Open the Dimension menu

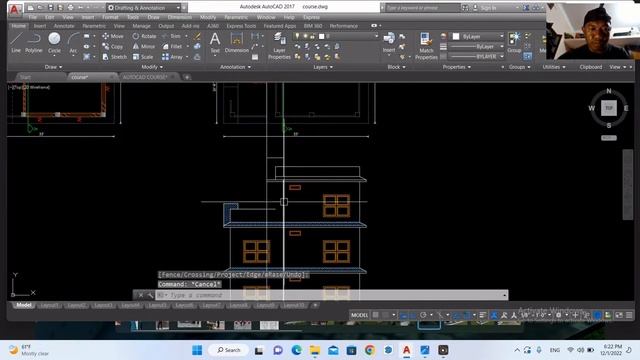180,17
